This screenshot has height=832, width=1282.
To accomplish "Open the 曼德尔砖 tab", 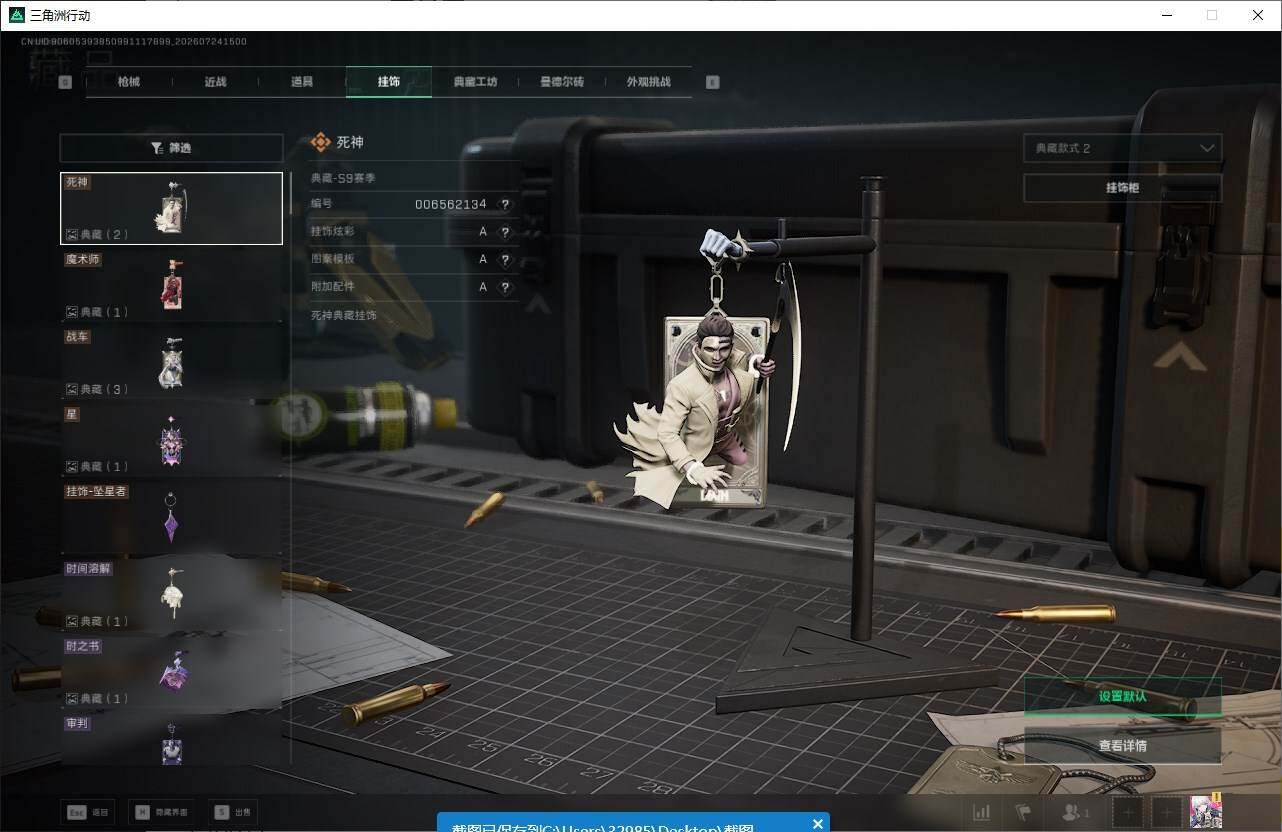I will pos(562,82).
